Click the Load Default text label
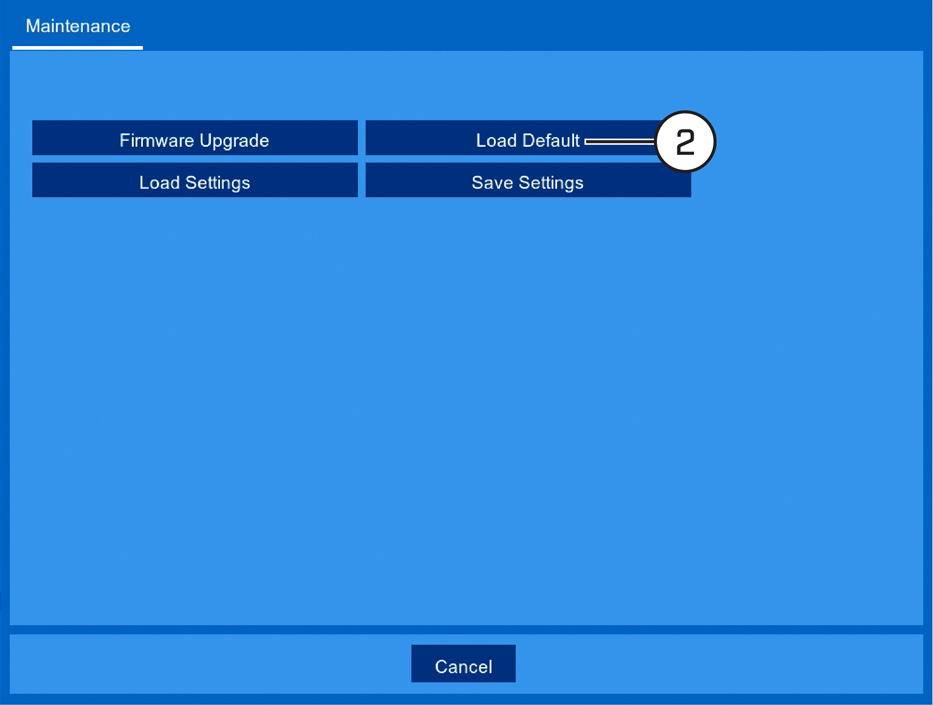 (x=527, y=140)
